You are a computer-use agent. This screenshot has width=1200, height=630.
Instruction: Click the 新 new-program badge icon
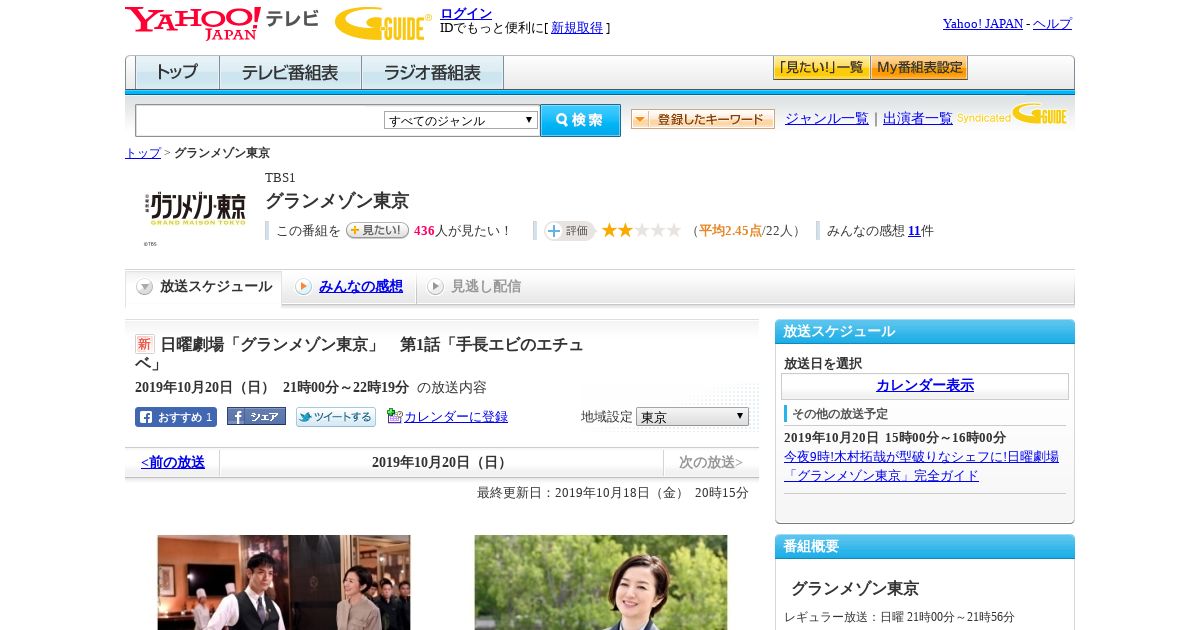pos(145,344)
